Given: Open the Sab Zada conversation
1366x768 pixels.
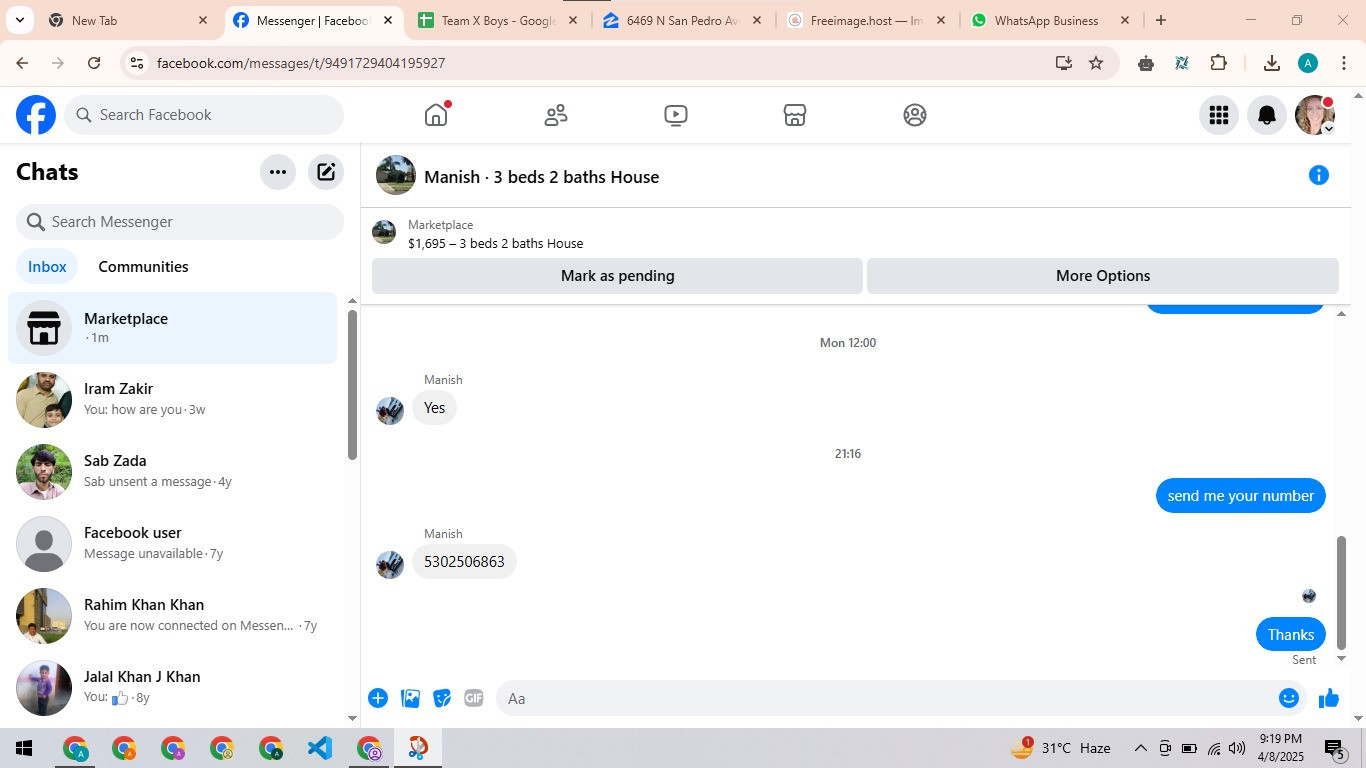Looking at the screenshot, I should coord(172,472).
